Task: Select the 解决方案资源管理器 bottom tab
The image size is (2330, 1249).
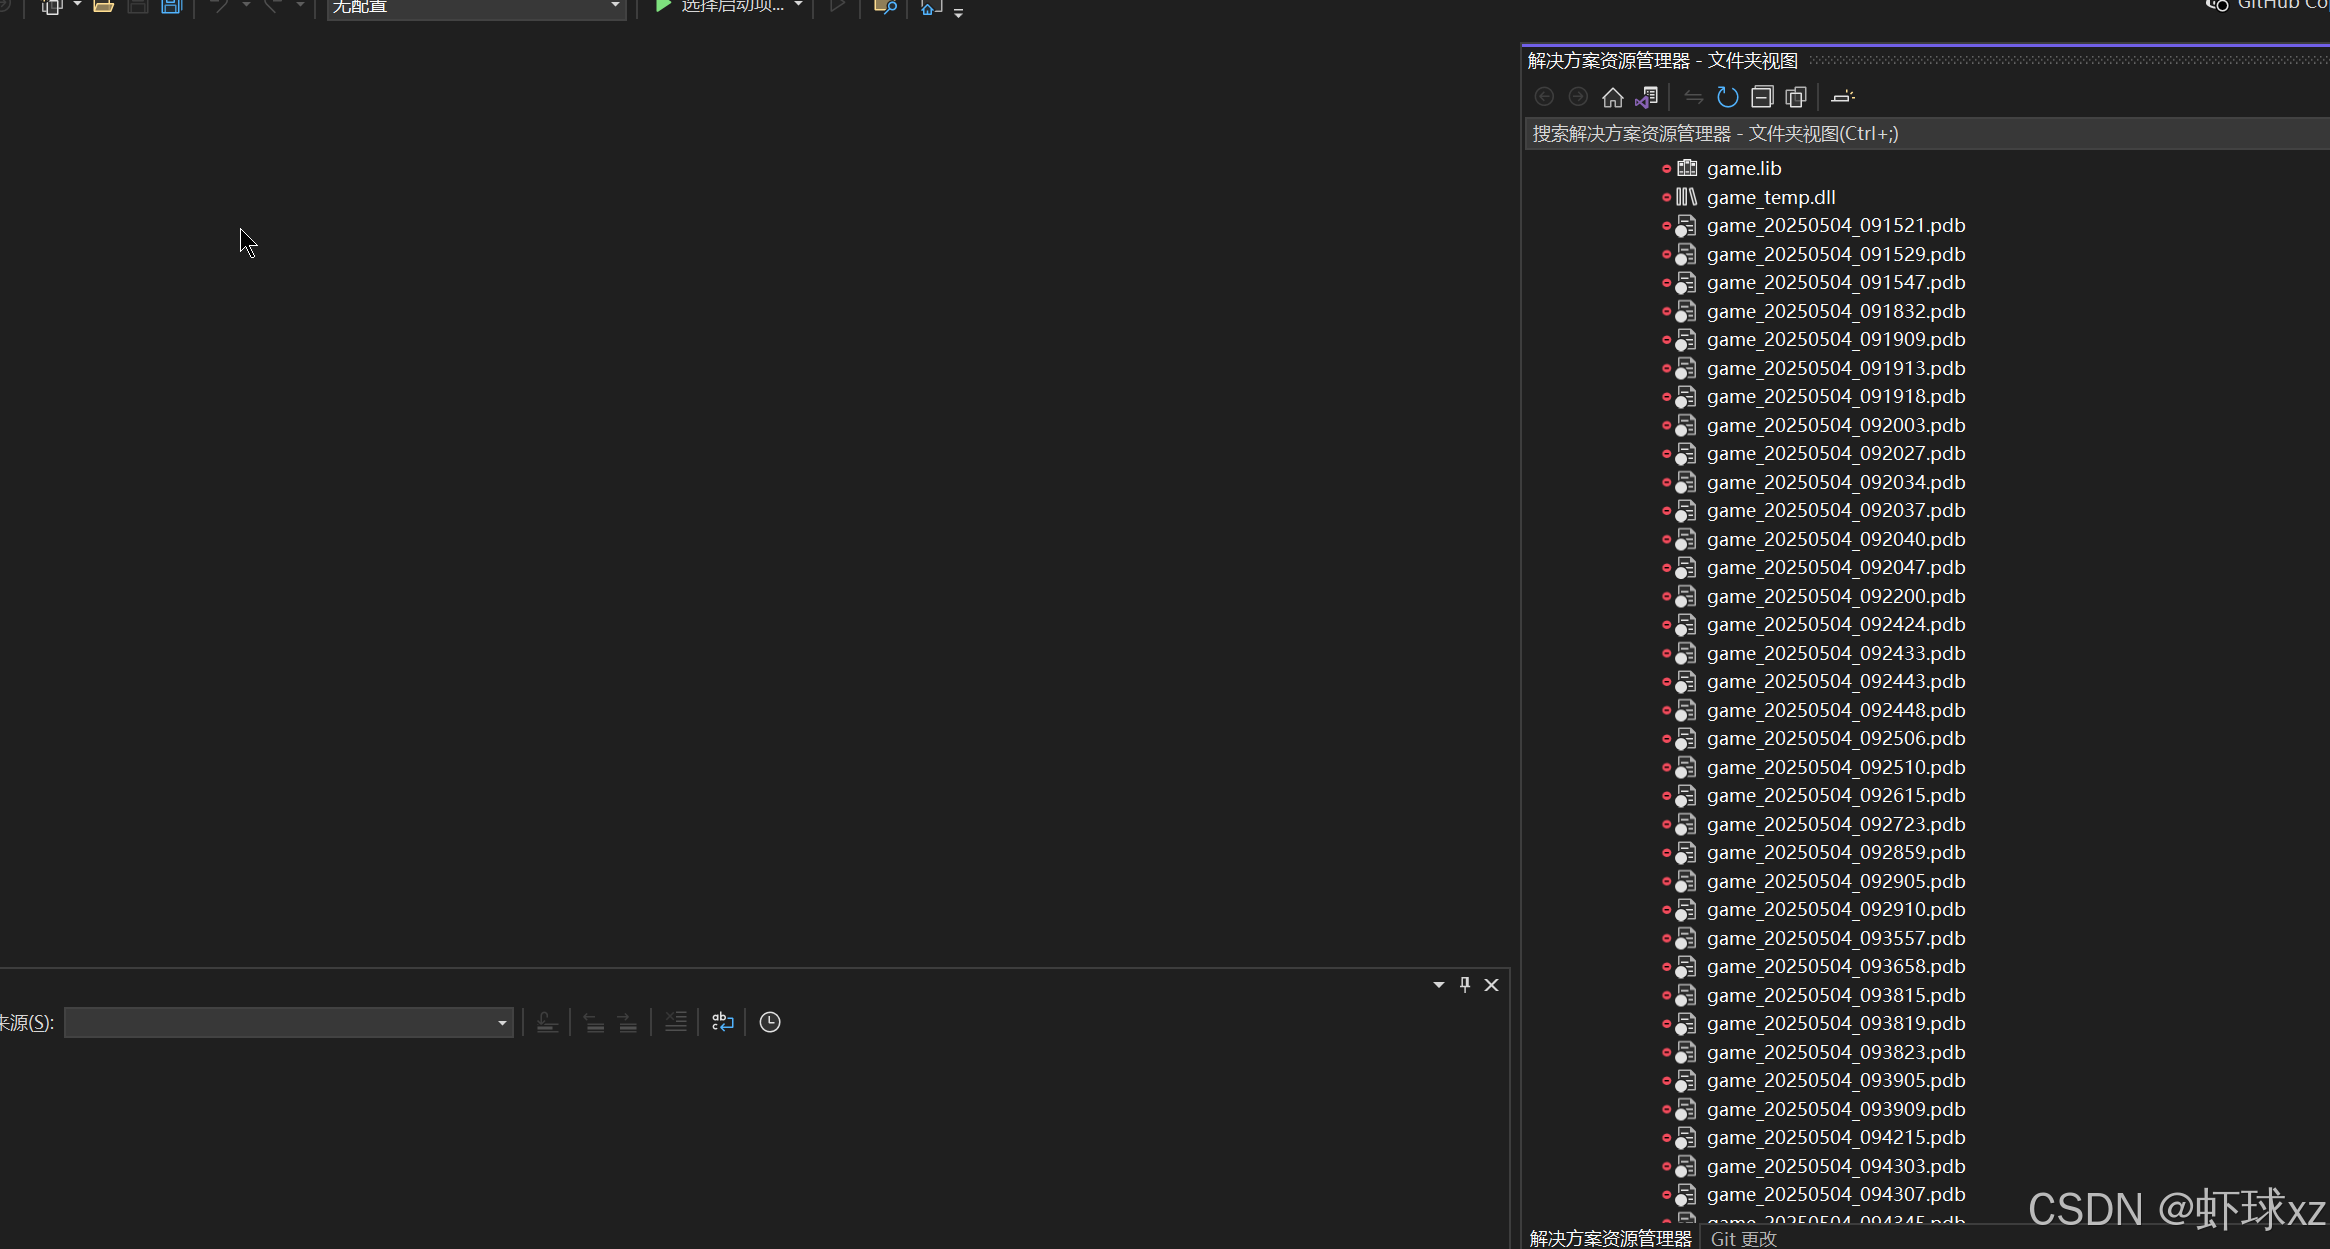Action: tap(1610, 1238)
